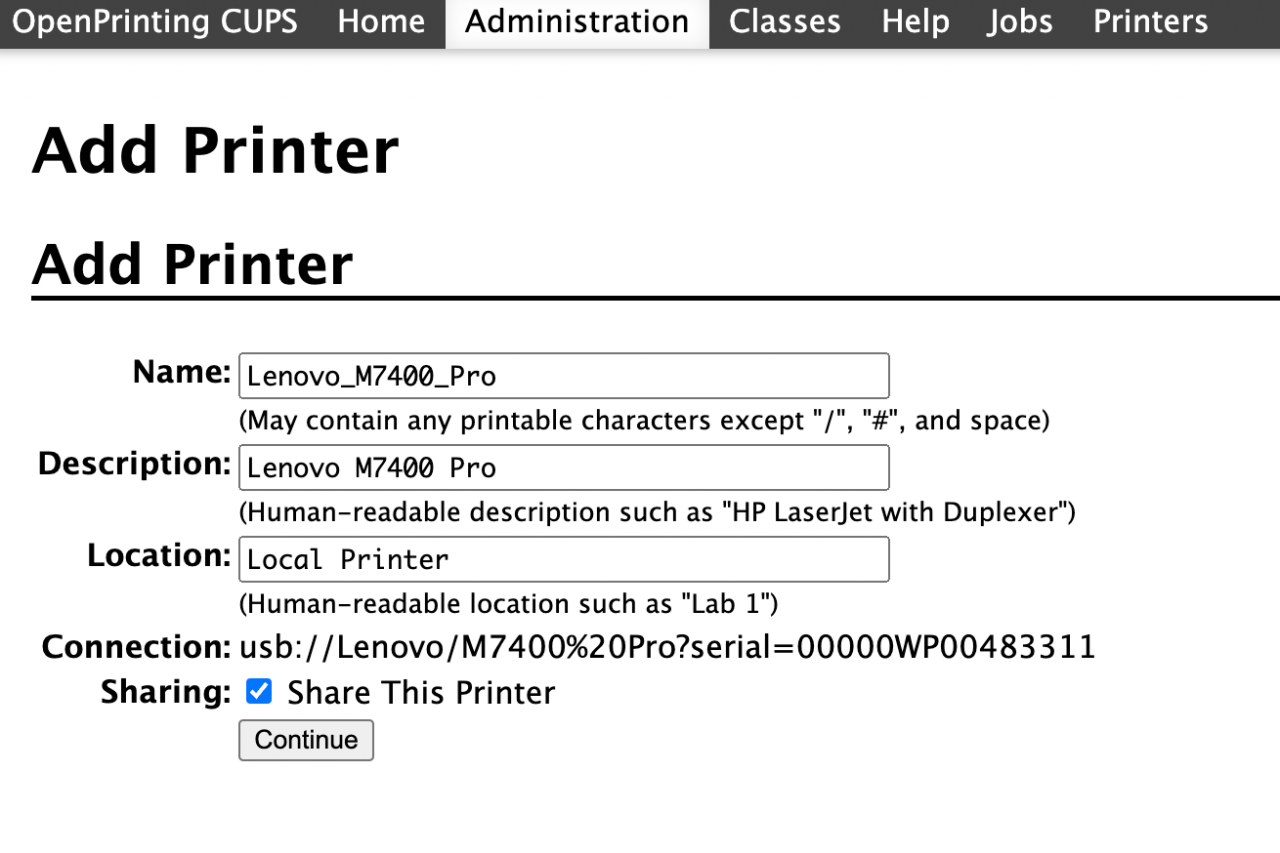
Task: Open the OpenPrinting CUPS site link
Action: tap(155, 22)
